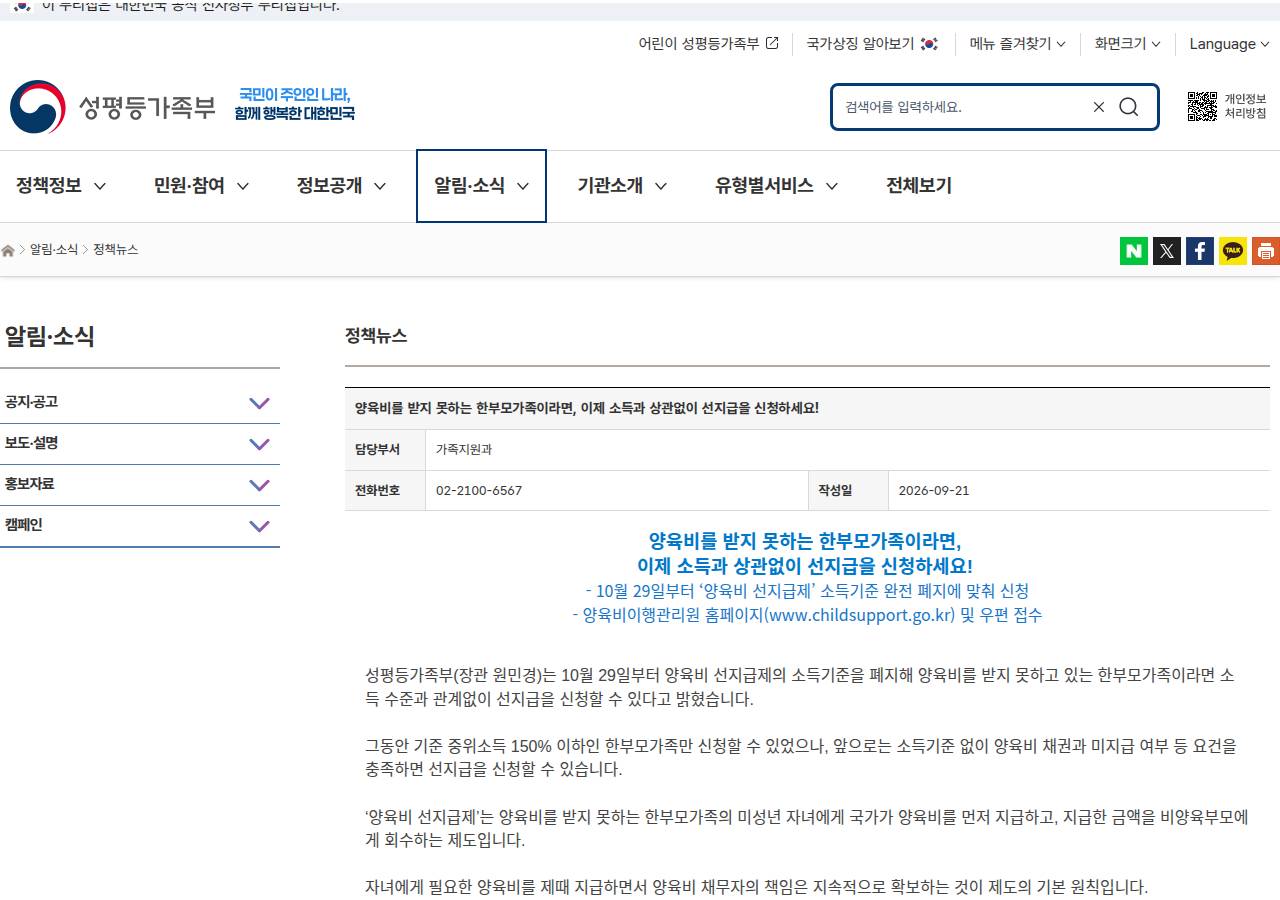Click the 알림·소식 breadcrumb link
1280x900 pixels.
click(x=54, y=250)
